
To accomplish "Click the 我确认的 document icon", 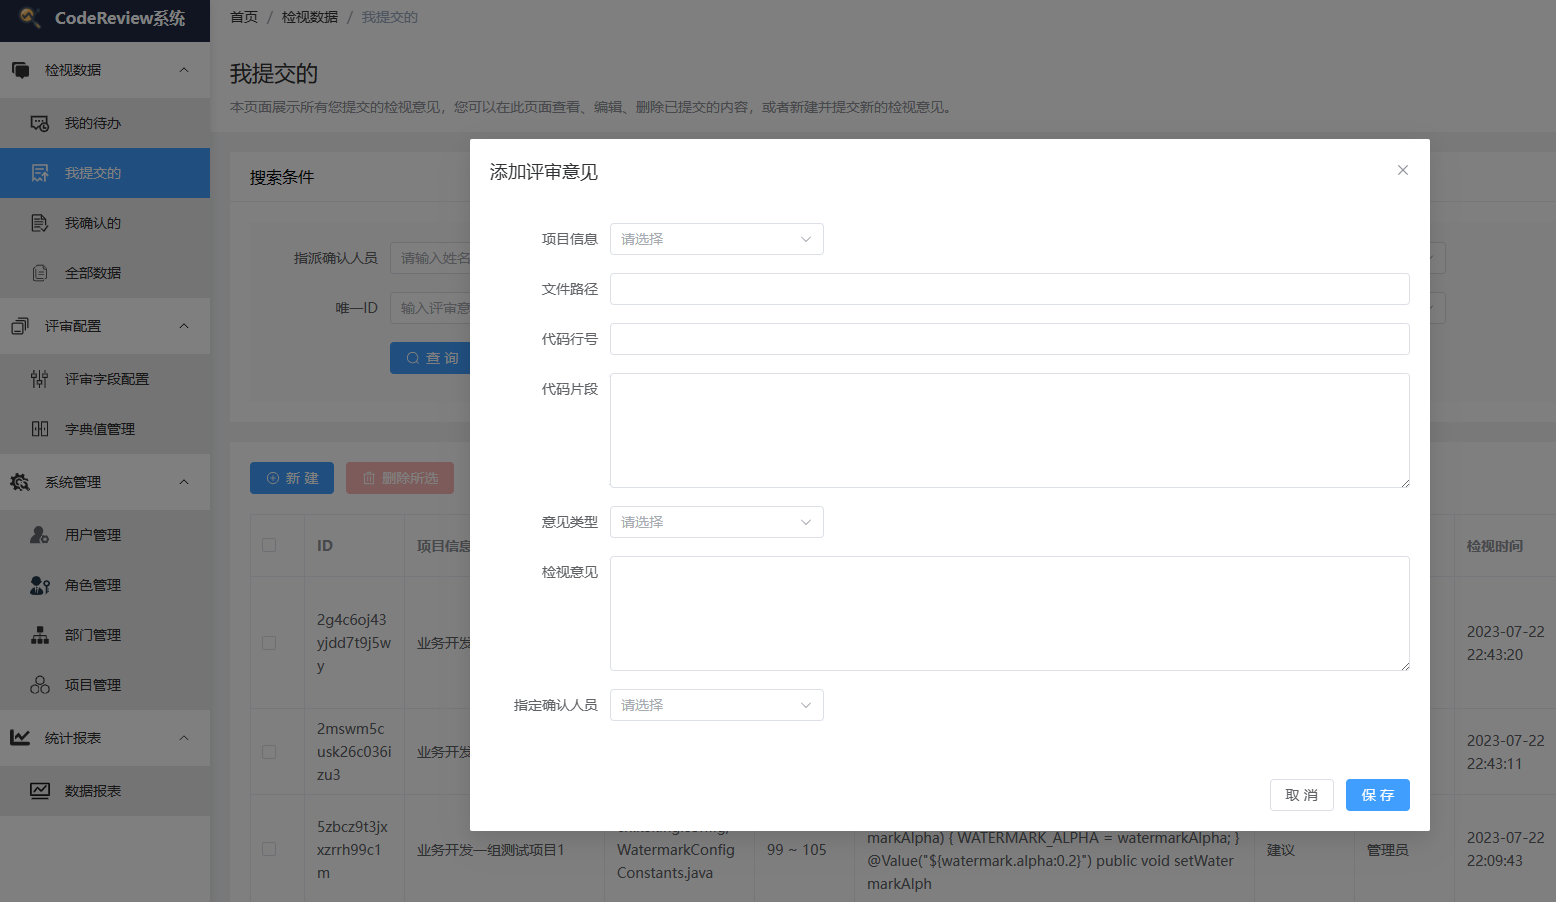I will click(x=40, y=223).
